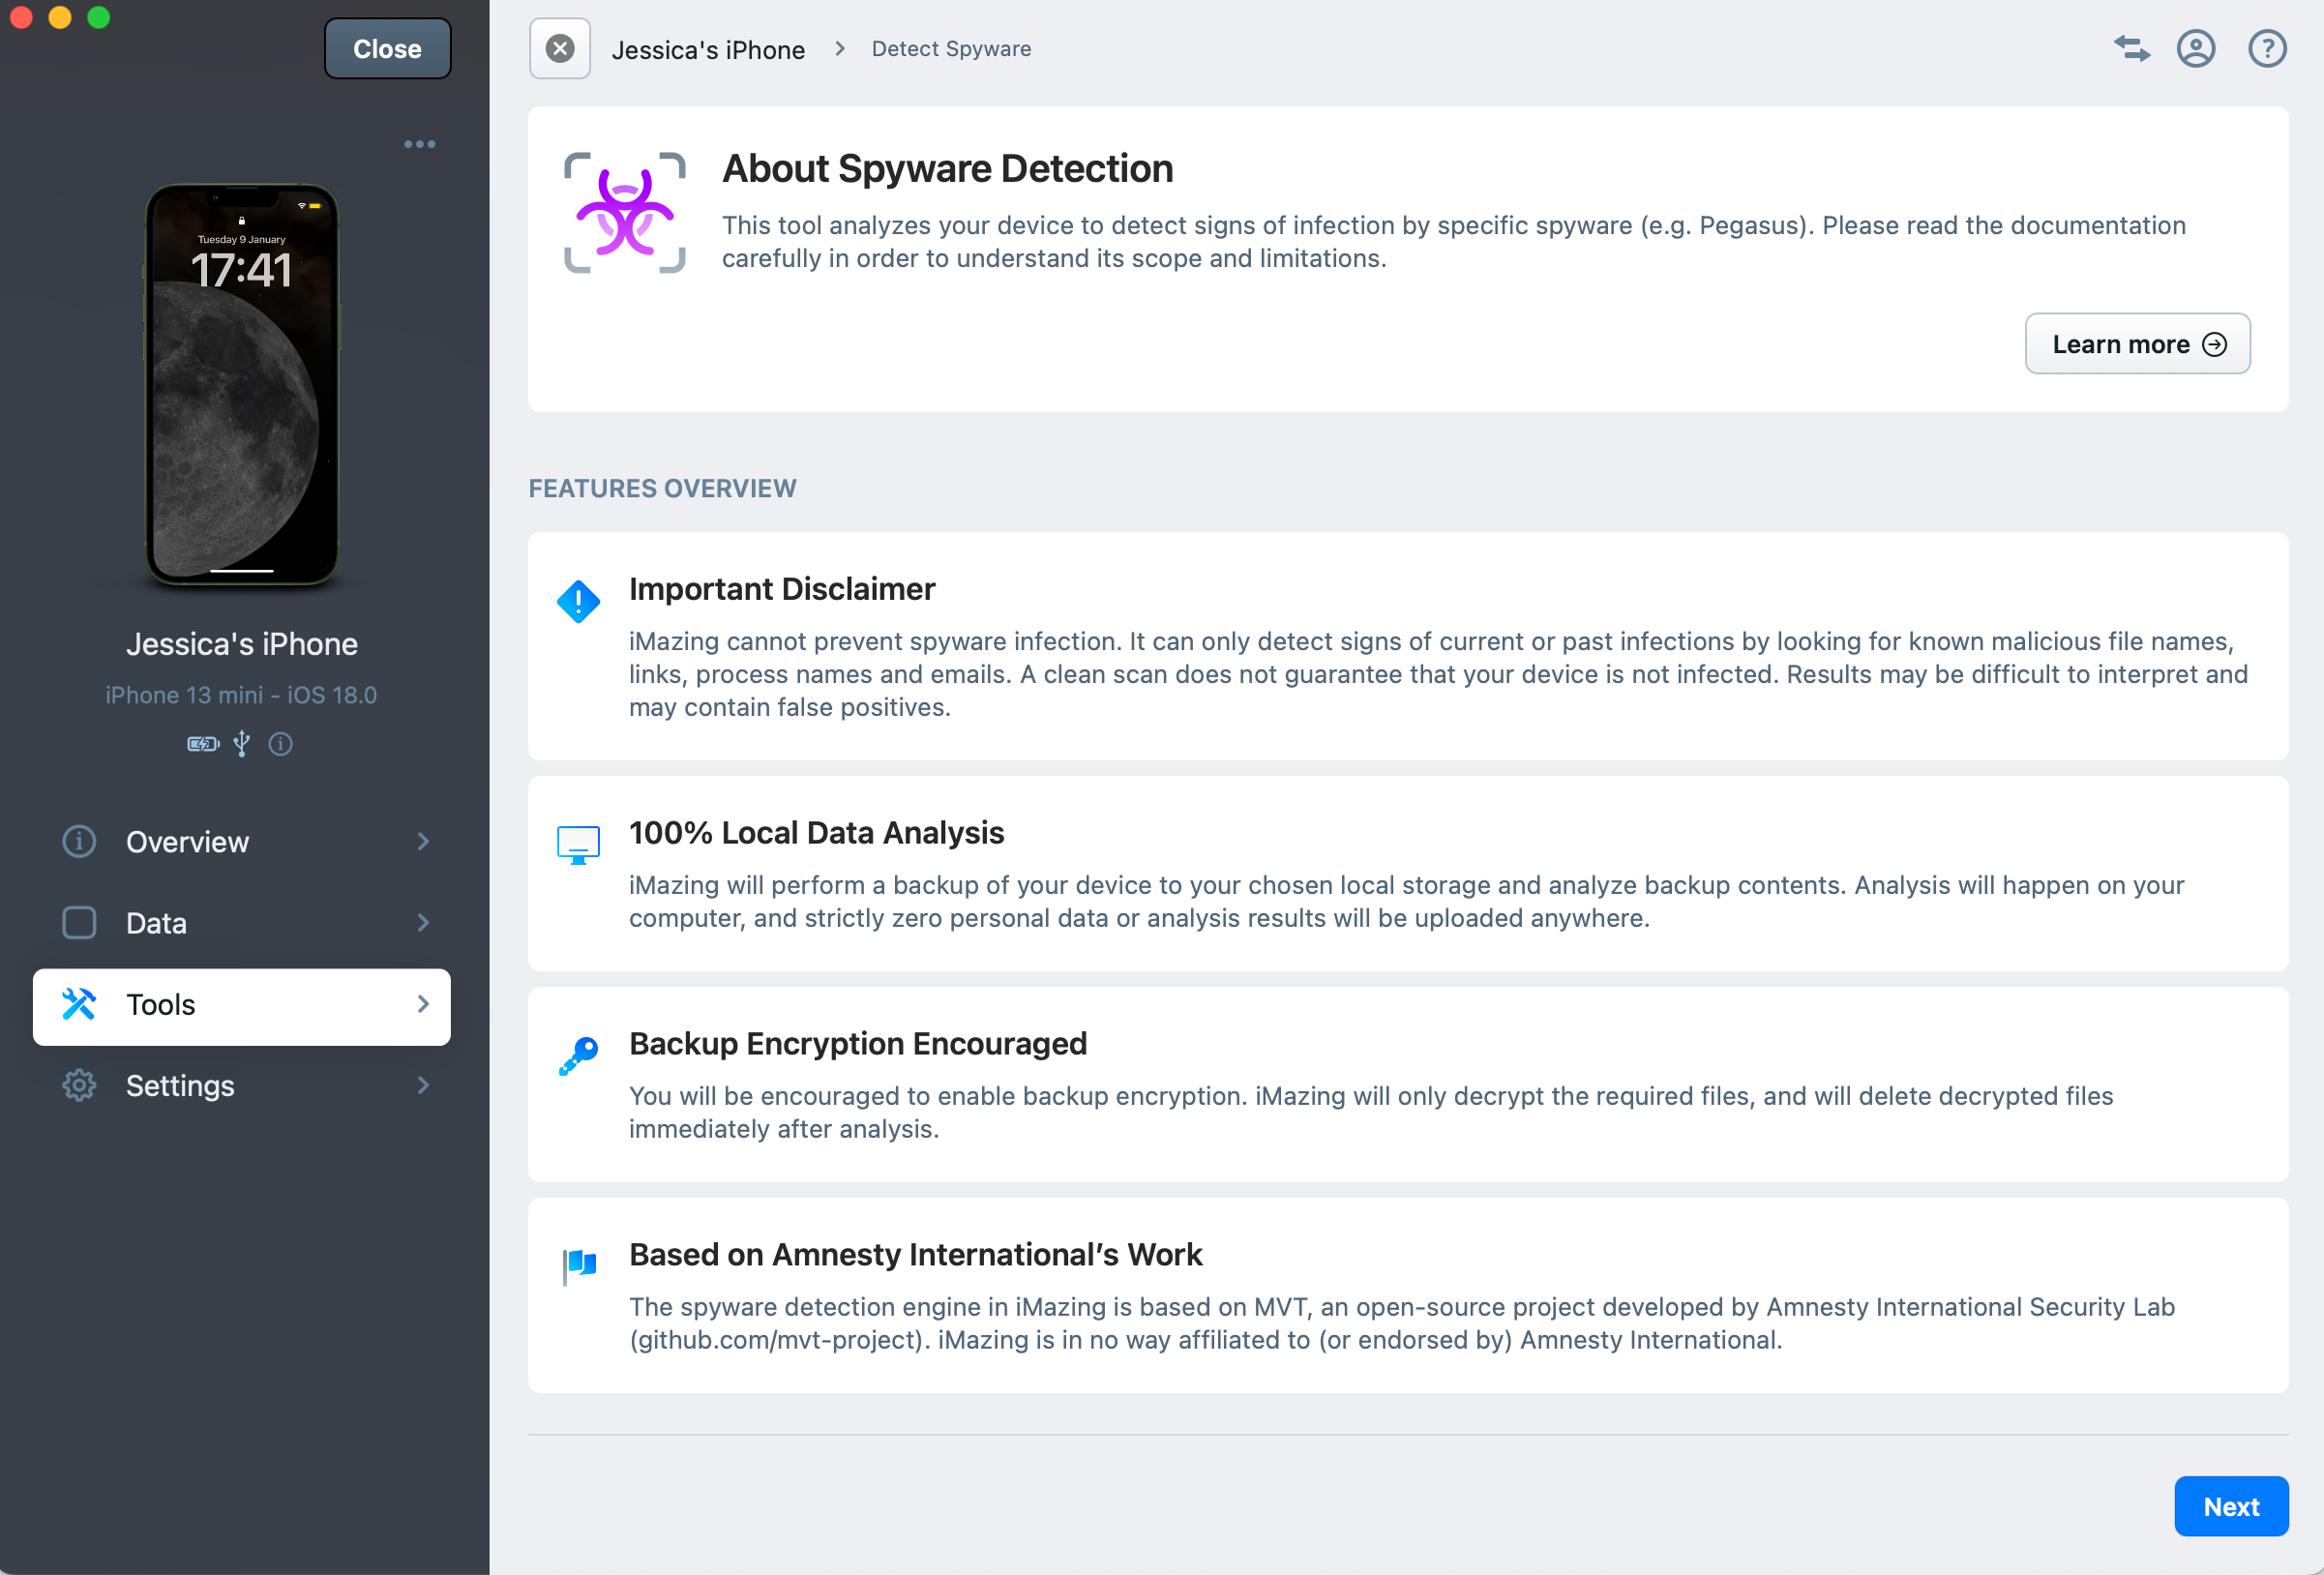Click the Local Data Analysis monitor icon
The image size is (2324, 1575).
coord(578,845)
